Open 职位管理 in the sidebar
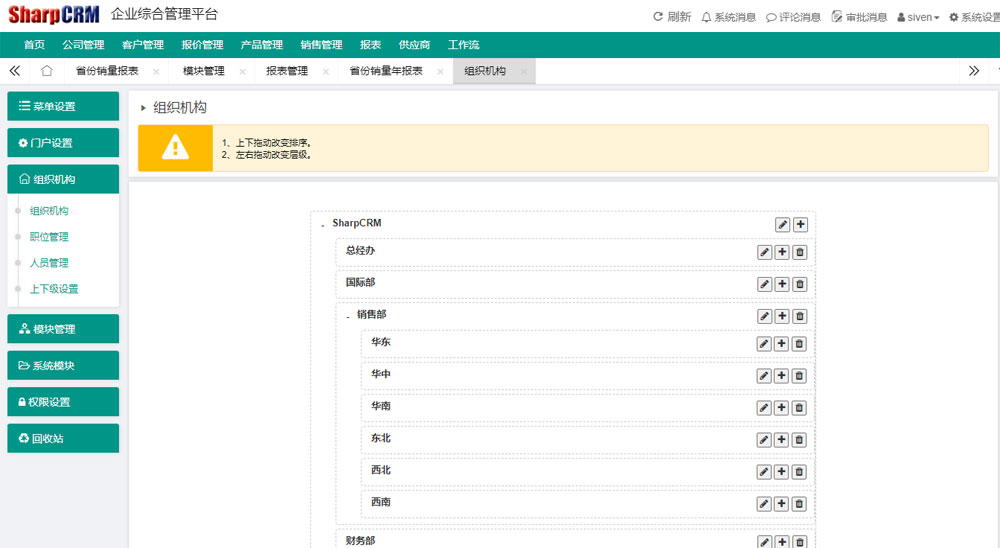1000x548 pixels. 49,237
